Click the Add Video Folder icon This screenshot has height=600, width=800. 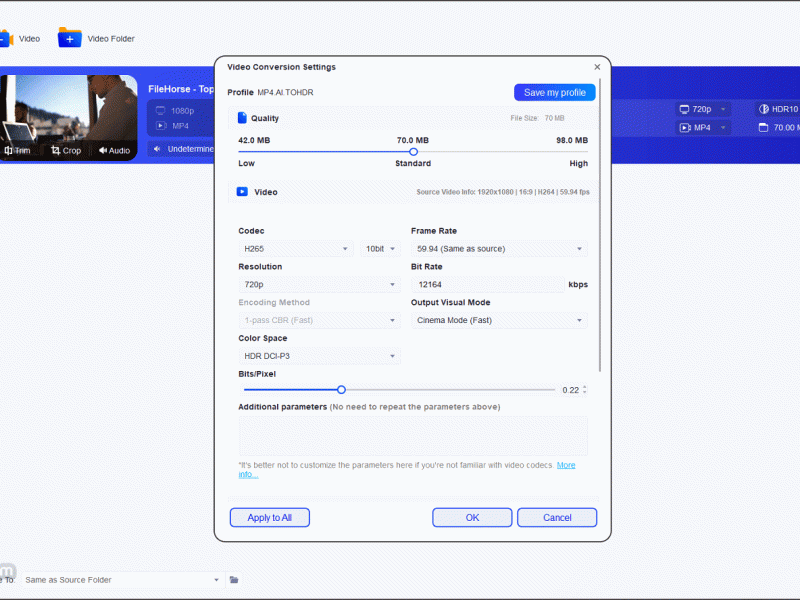[69, 37]
